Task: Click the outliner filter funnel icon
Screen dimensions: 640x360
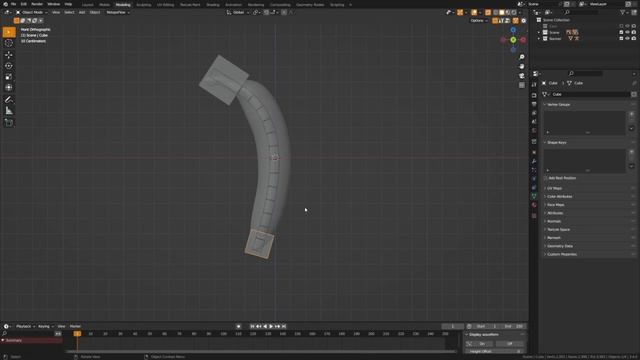Action: 622,13
